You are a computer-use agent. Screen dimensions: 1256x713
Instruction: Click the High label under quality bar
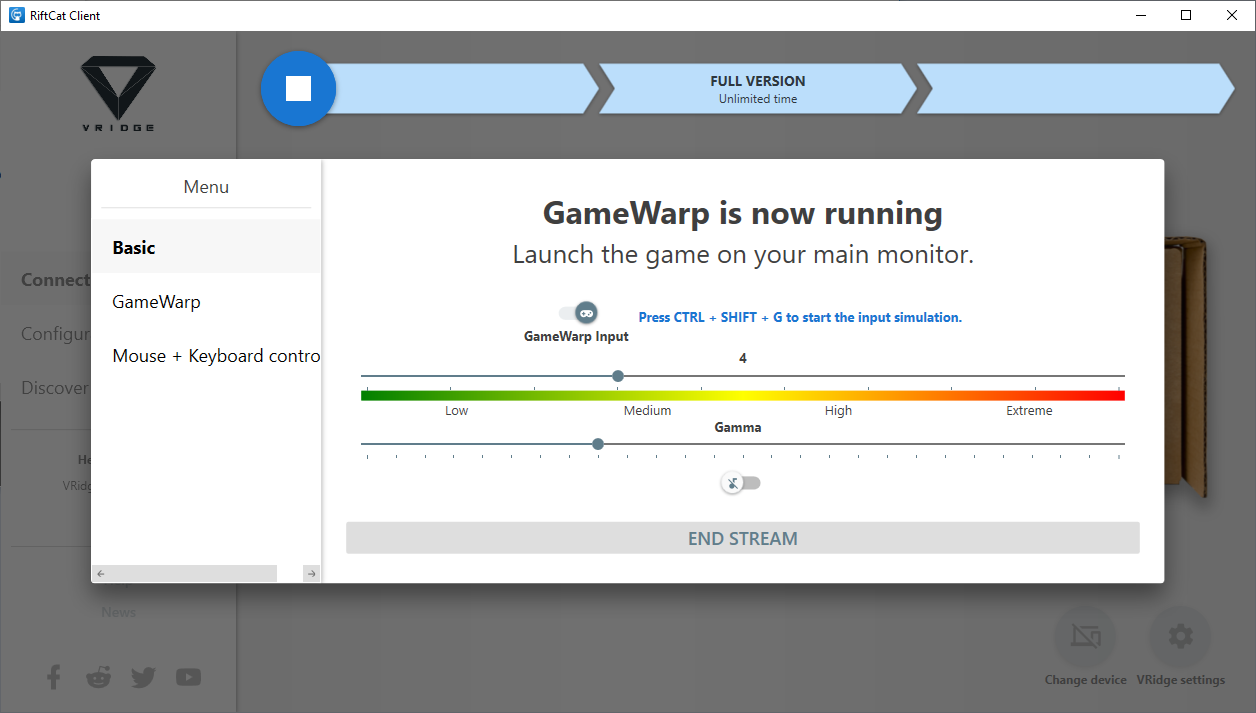coord(838,411)
